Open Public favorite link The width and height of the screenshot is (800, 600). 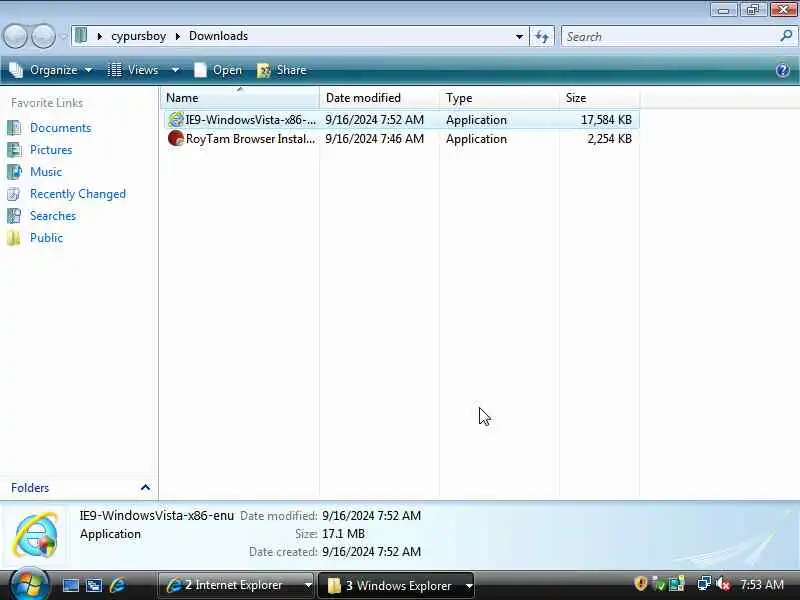46,238
